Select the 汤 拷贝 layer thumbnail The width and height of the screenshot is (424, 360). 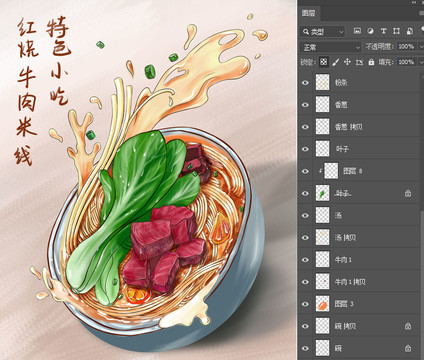click(322, 238)
